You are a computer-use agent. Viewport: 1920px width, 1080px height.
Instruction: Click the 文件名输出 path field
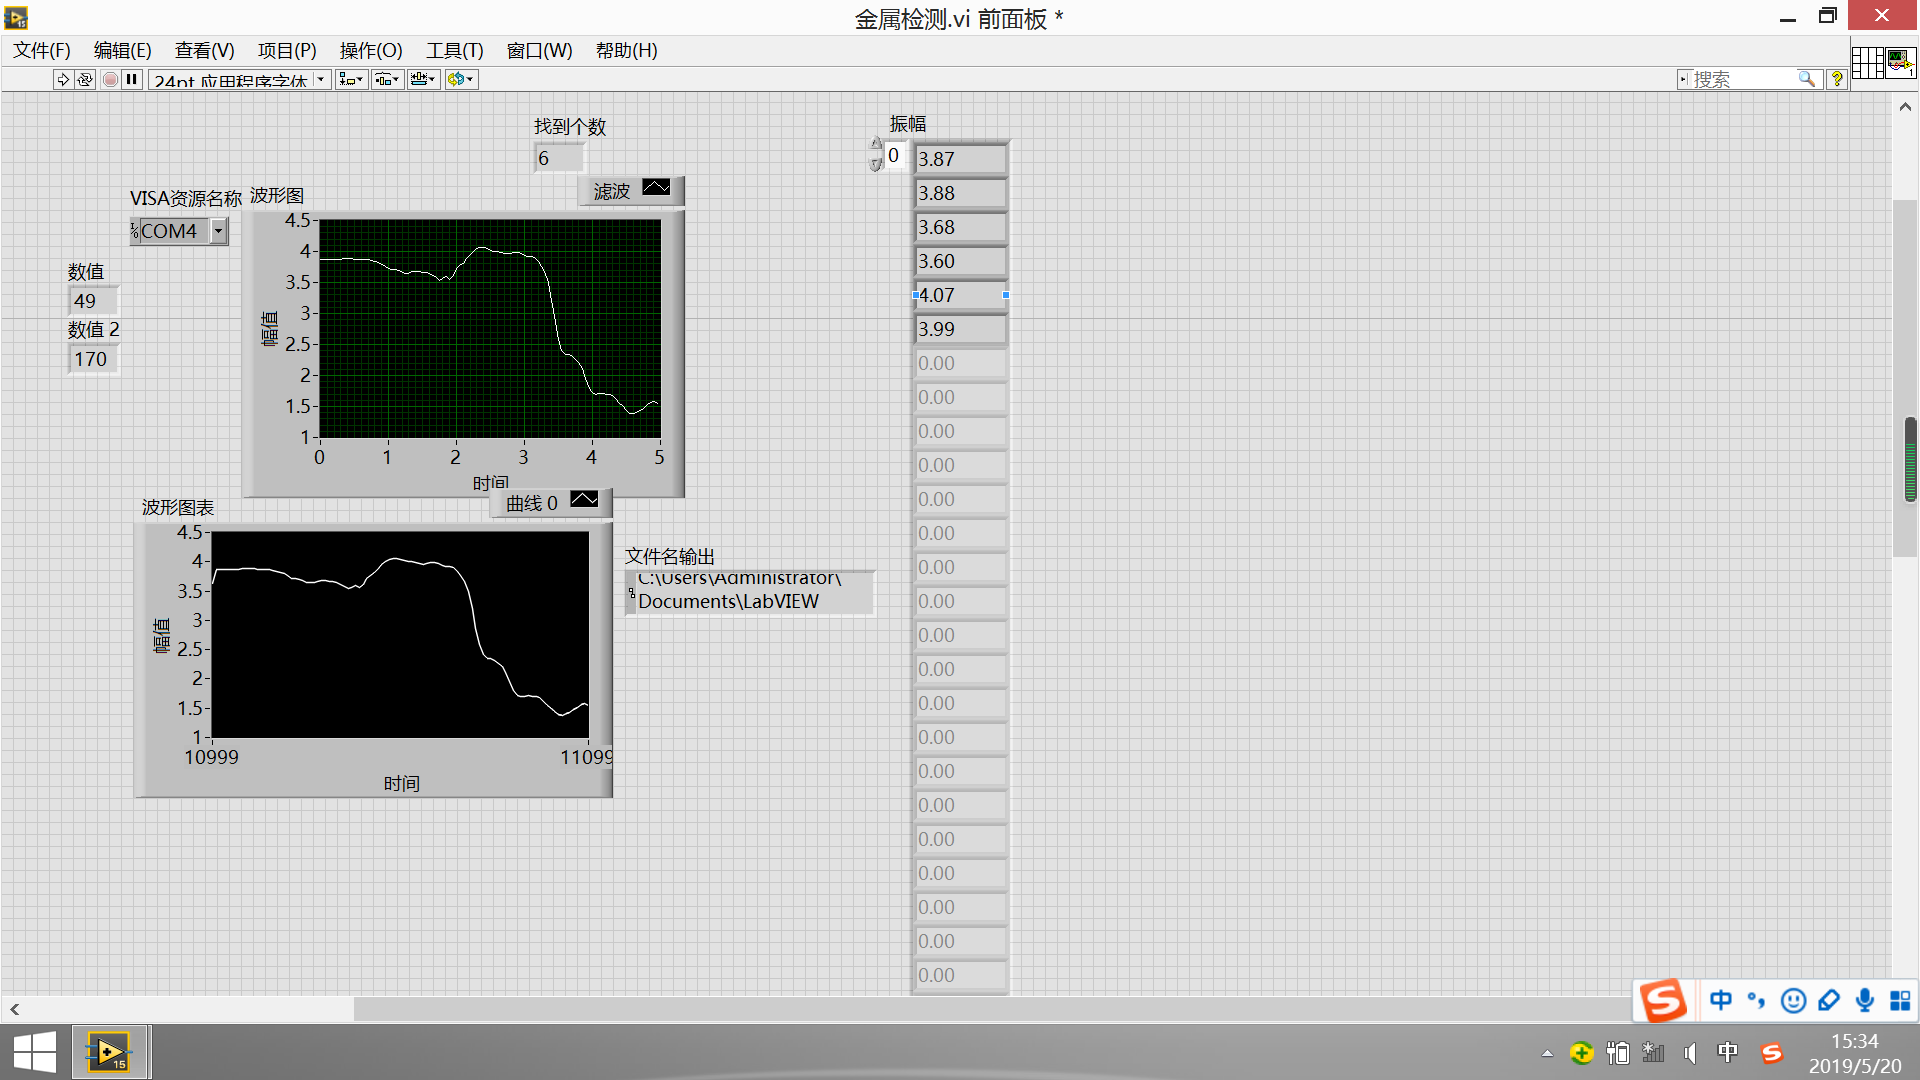[x=750, y=592]
